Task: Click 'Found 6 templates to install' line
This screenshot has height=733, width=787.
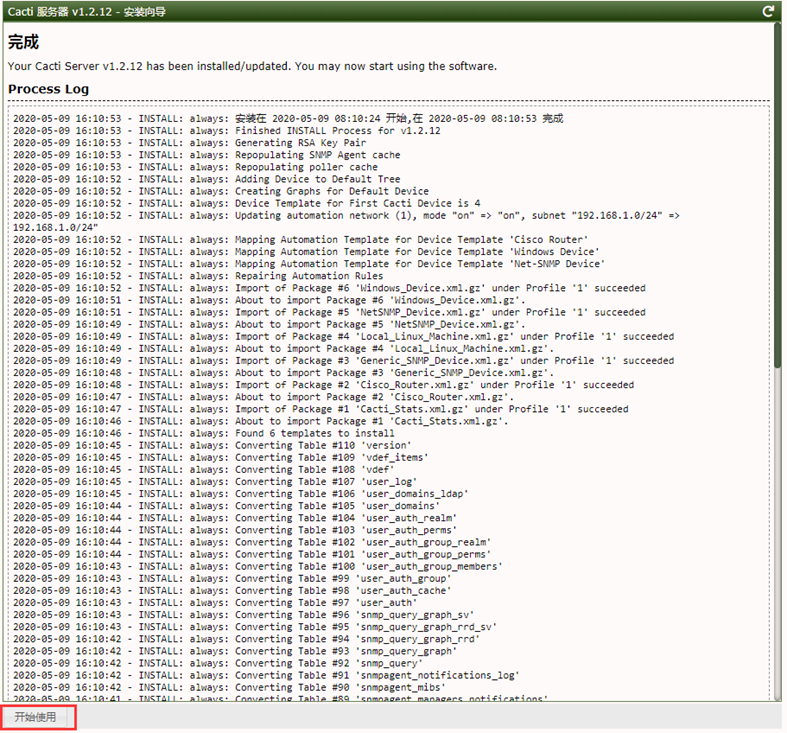Action: point(204,433)
